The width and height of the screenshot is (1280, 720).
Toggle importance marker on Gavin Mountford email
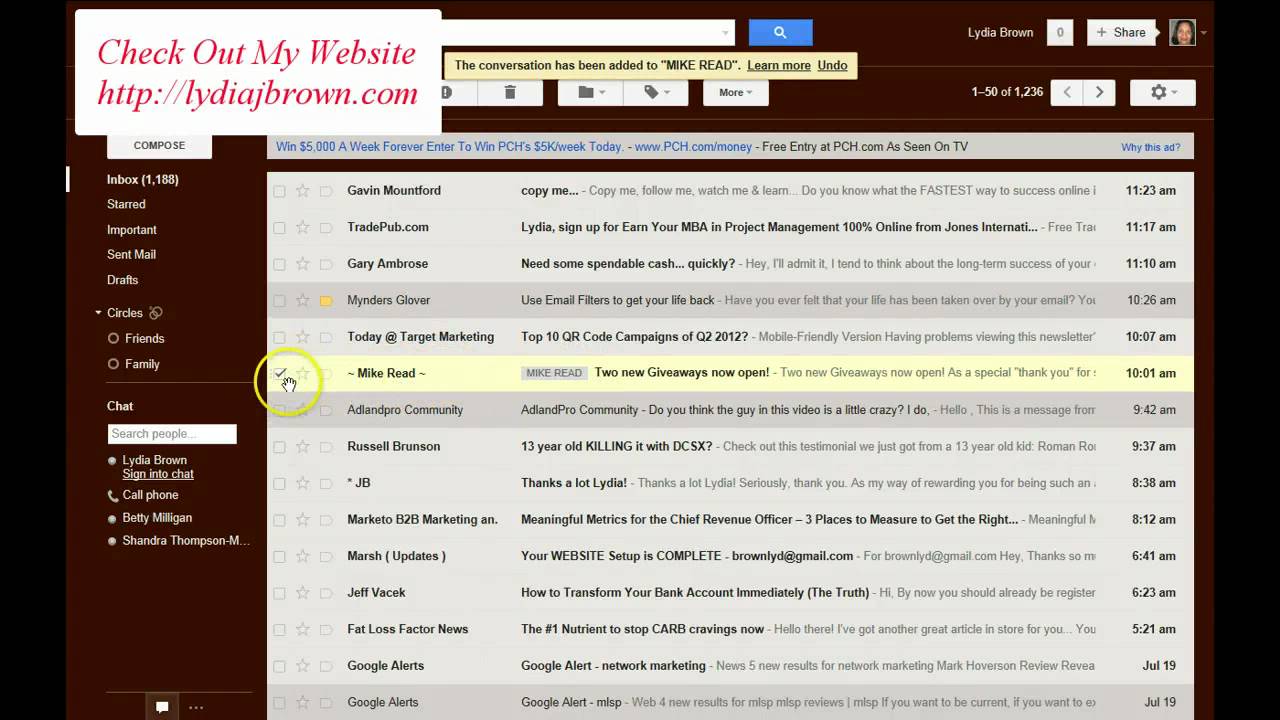pos(326,191)
